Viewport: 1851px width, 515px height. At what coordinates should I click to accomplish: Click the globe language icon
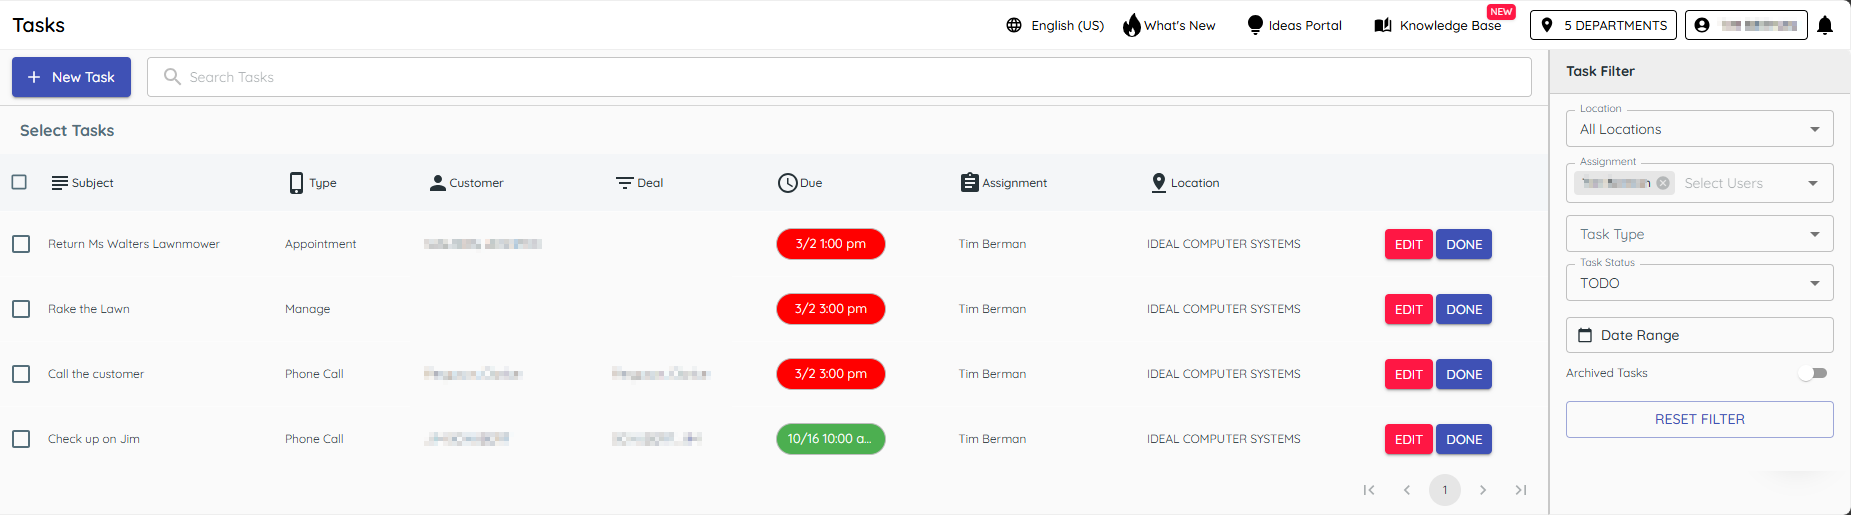tap(1014, 25)
